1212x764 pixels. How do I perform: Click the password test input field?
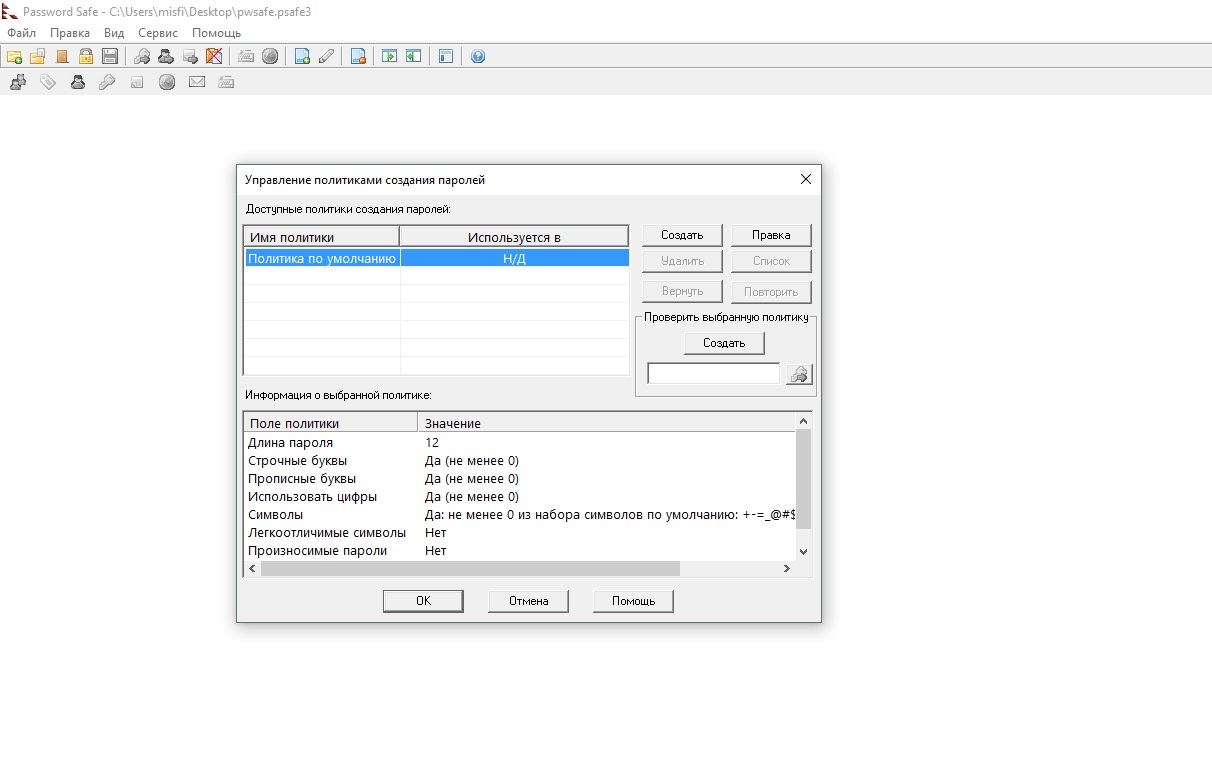714,374
